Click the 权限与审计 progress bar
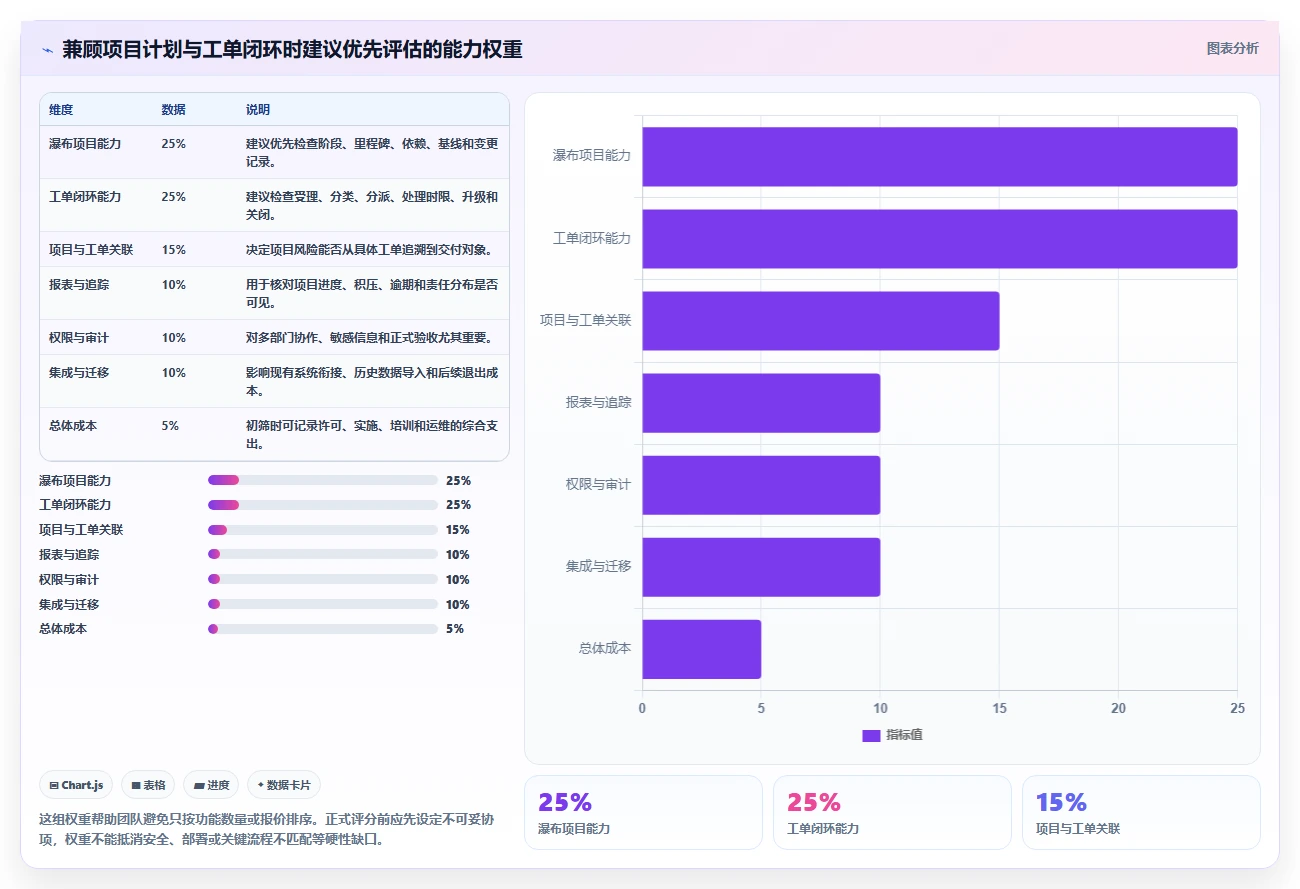 tap(322, 579)
